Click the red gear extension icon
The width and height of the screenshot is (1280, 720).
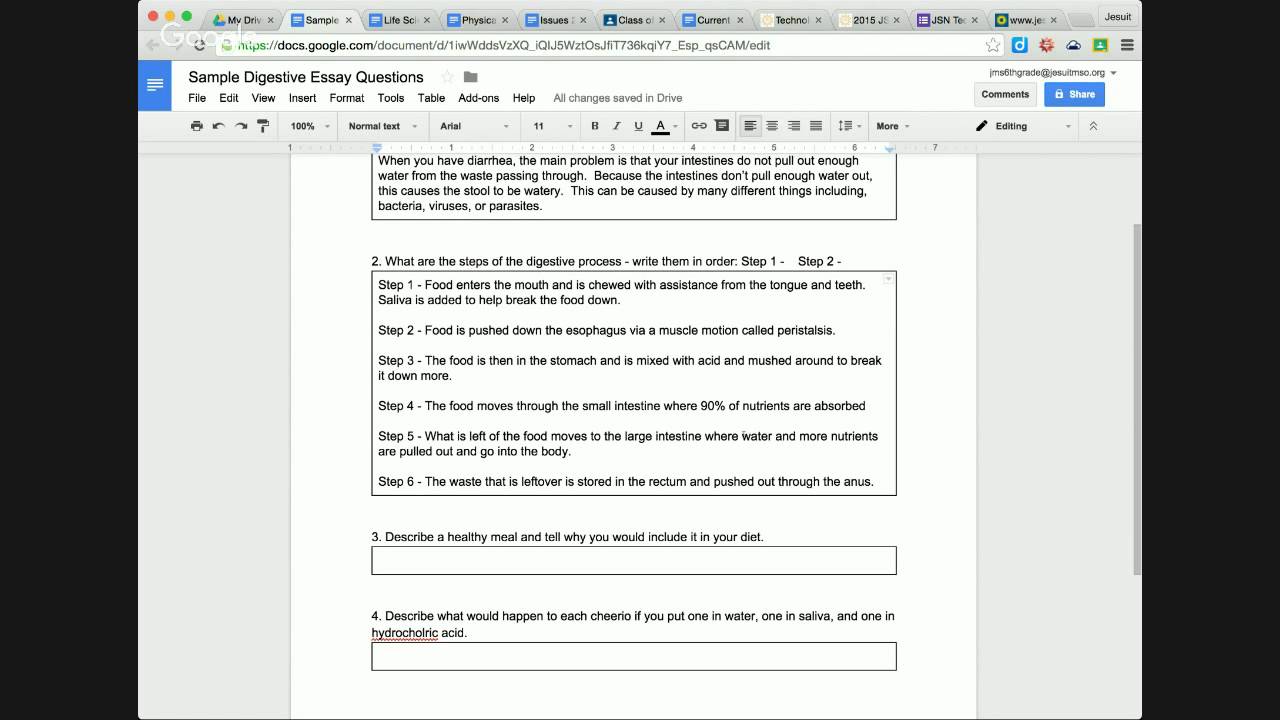(1047, 45)
